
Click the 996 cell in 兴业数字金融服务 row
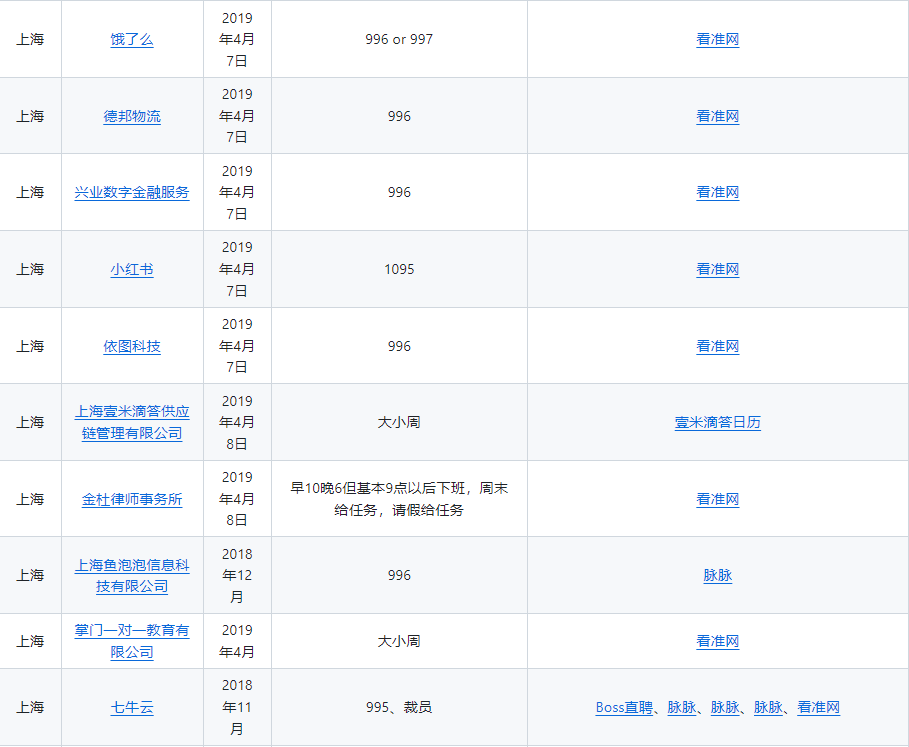[399, 192]
